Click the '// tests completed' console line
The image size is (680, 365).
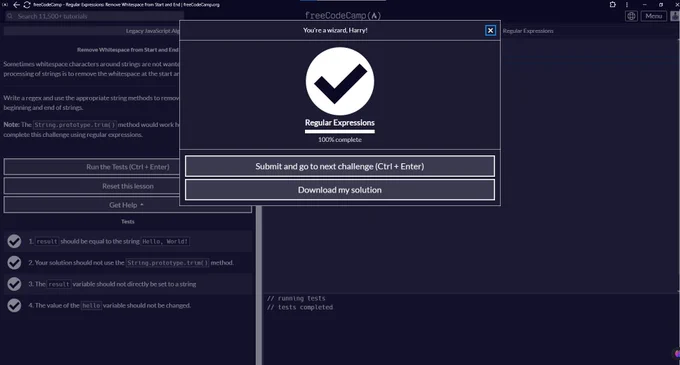[x=300, y=307]
